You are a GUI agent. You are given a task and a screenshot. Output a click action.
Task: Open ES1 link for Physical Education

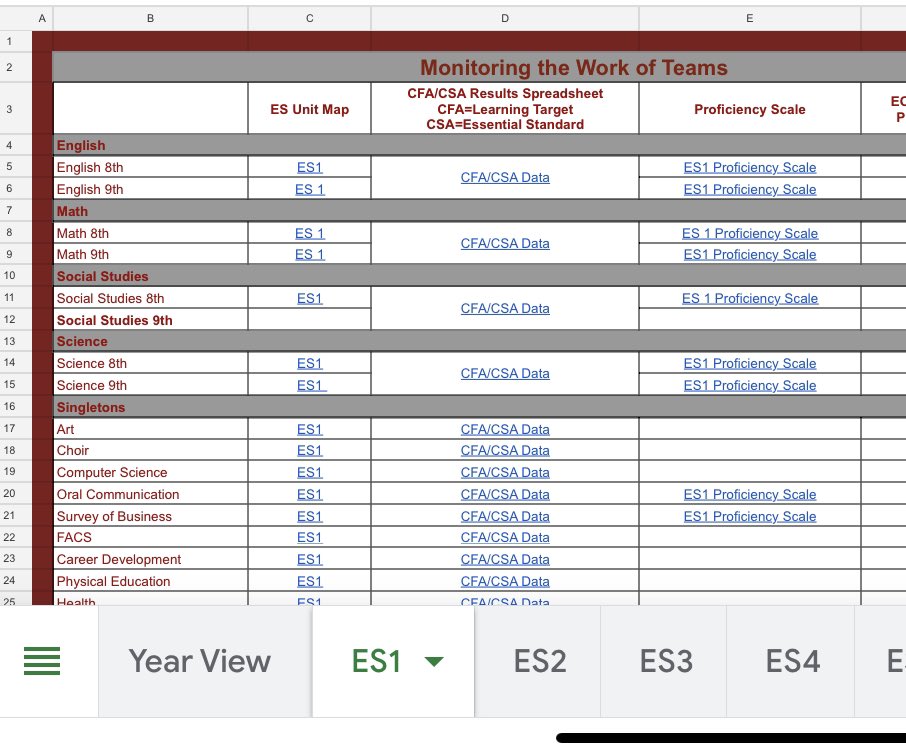(x=310, y=582)
